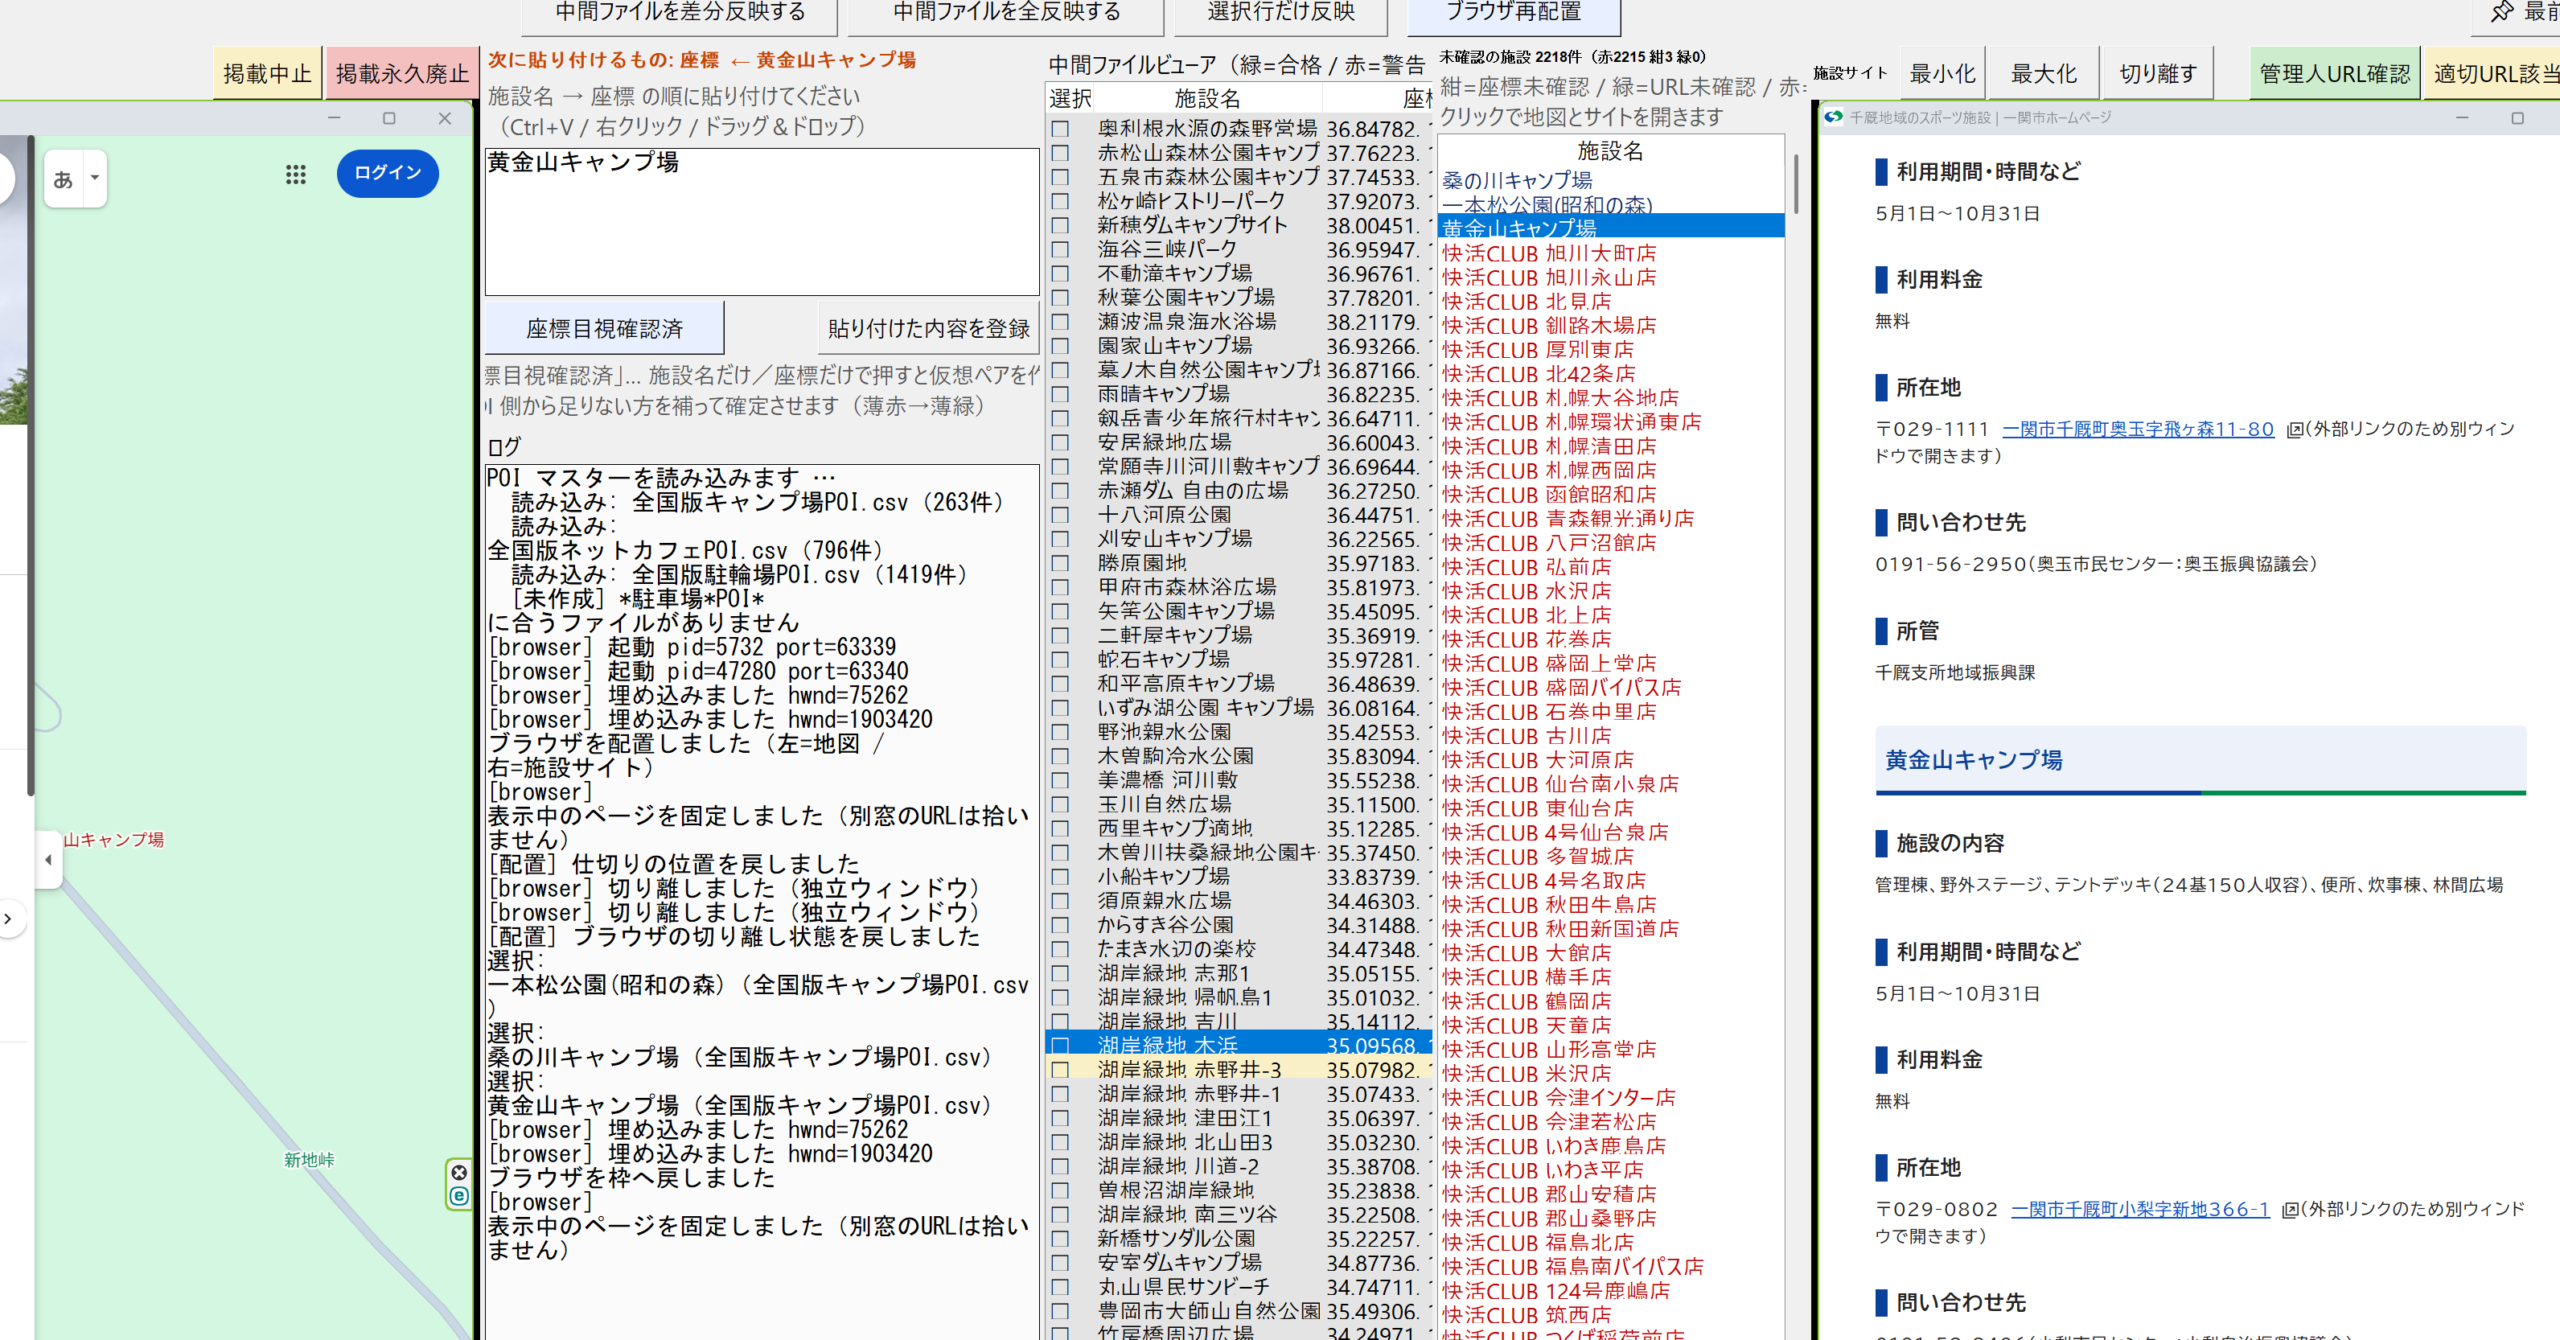This screenshot has height=1340, width=2560.
Task: Click ログイン button in map window
Action: pyautogui.click(x=388, y=173)
